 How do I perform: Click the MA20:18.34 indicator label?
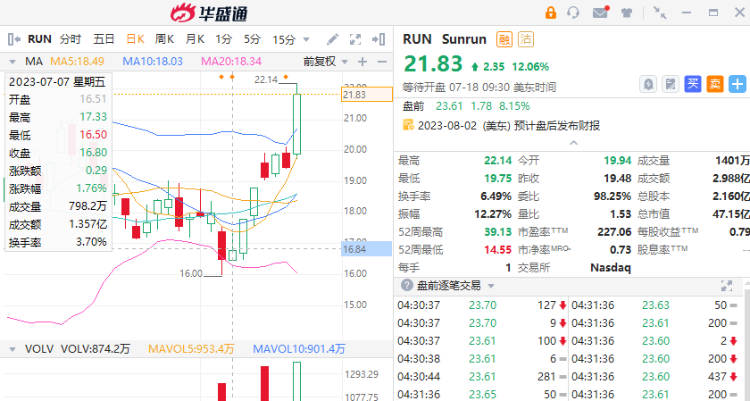coord(232,61)
